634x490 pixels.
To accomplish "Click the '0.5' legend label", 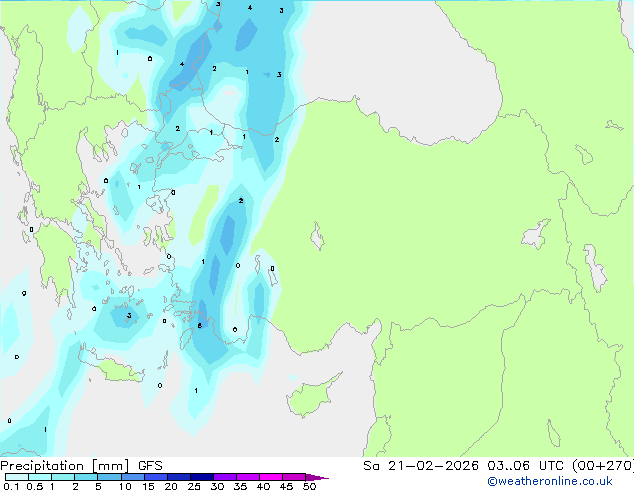I will [x=35, y=486].
